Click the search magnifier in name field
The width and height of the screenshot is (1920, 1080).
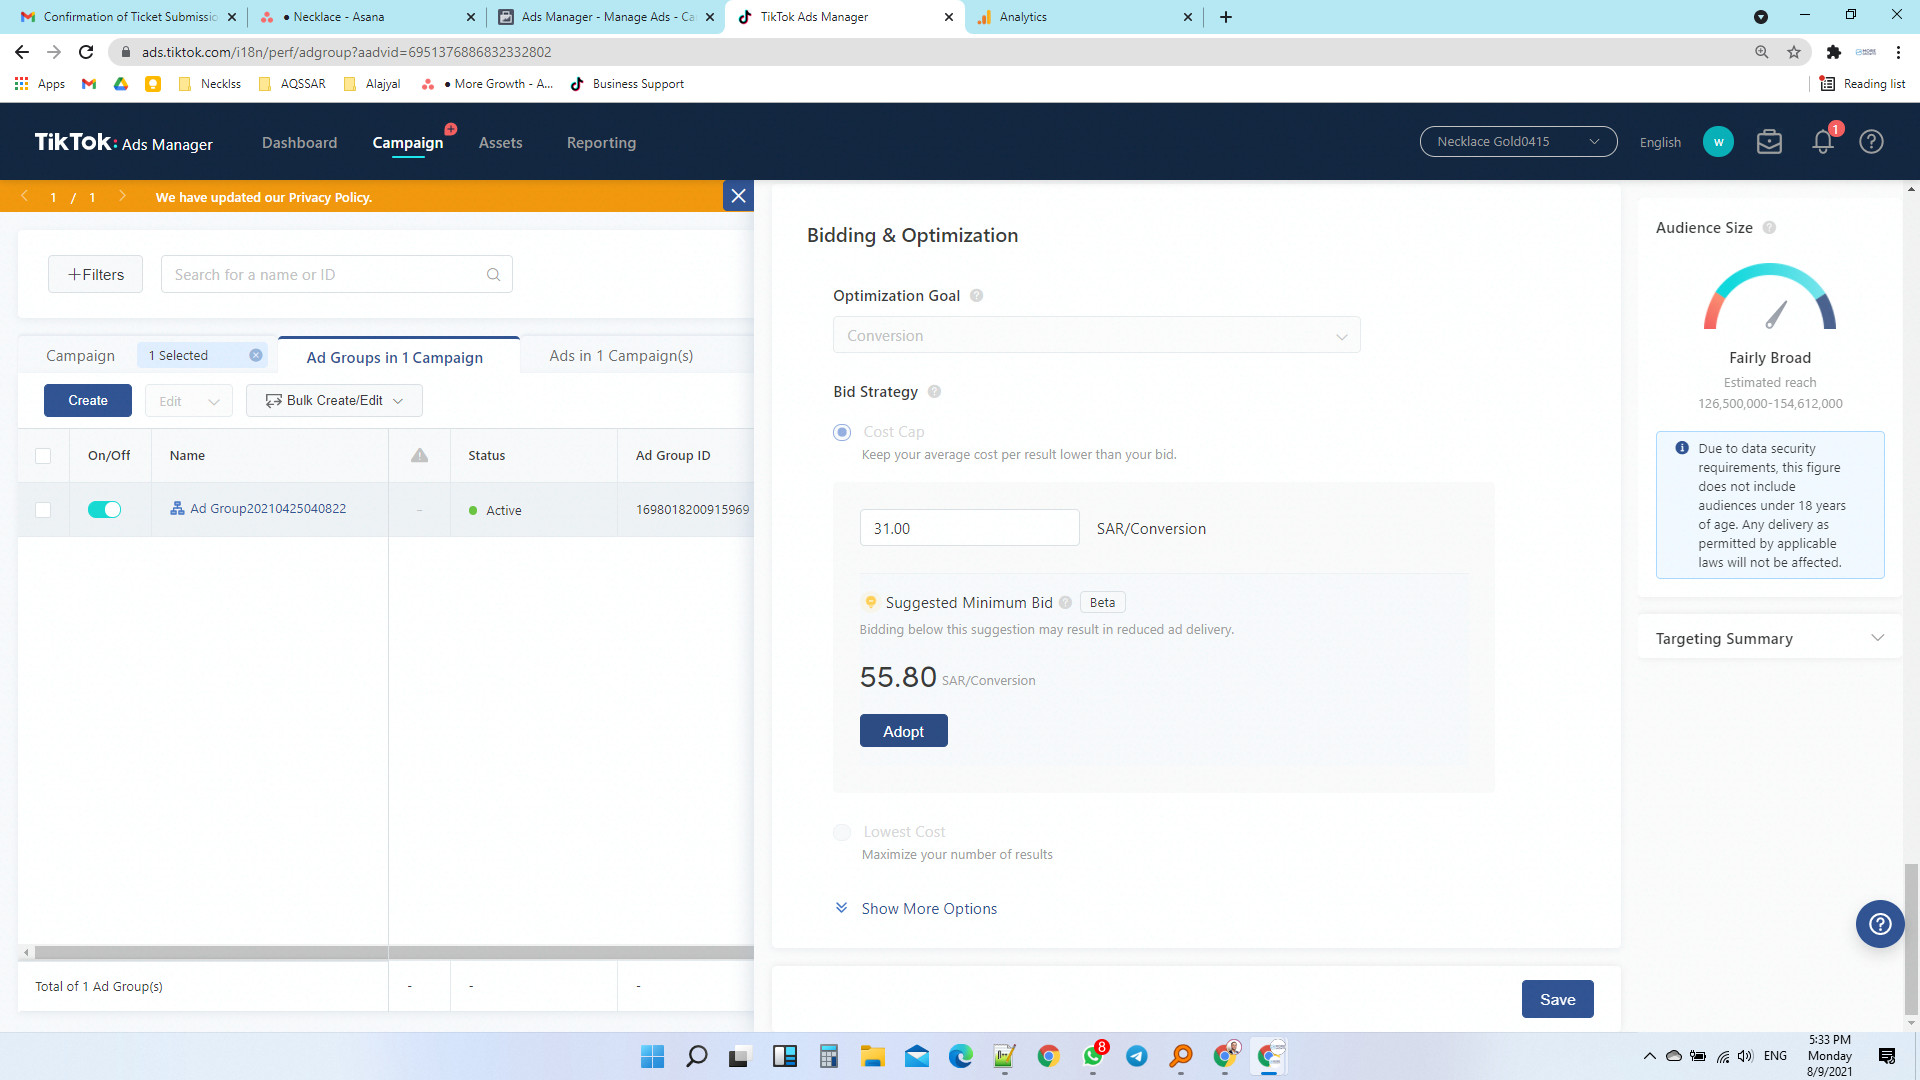493,275
